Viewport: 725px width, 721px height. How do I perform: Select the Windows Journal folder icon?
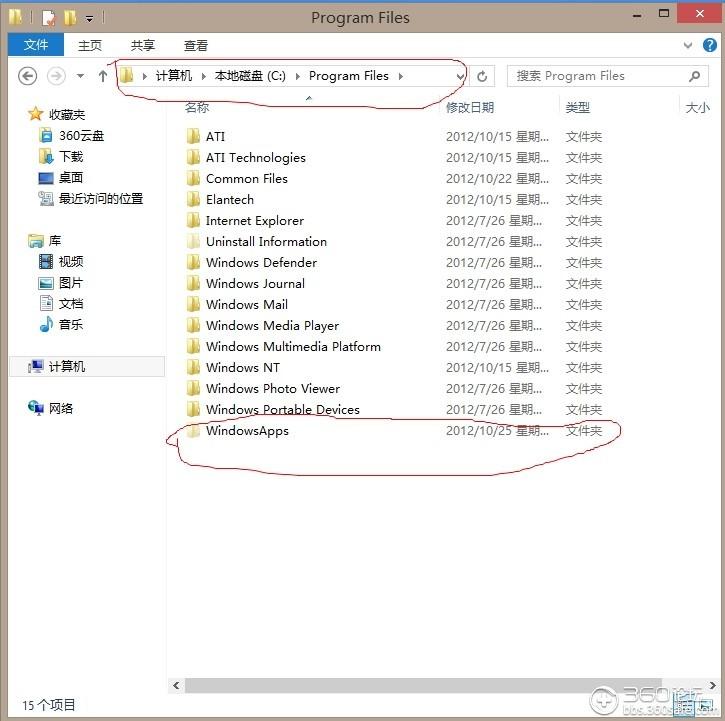pos(193,283)
